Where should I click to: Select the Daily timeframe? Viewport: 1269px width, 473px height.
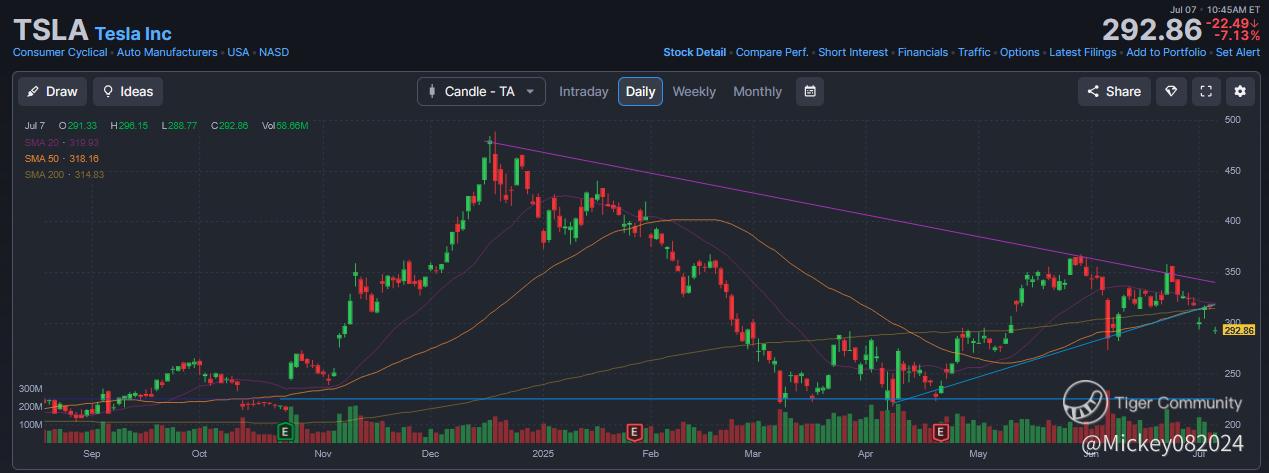640,91
